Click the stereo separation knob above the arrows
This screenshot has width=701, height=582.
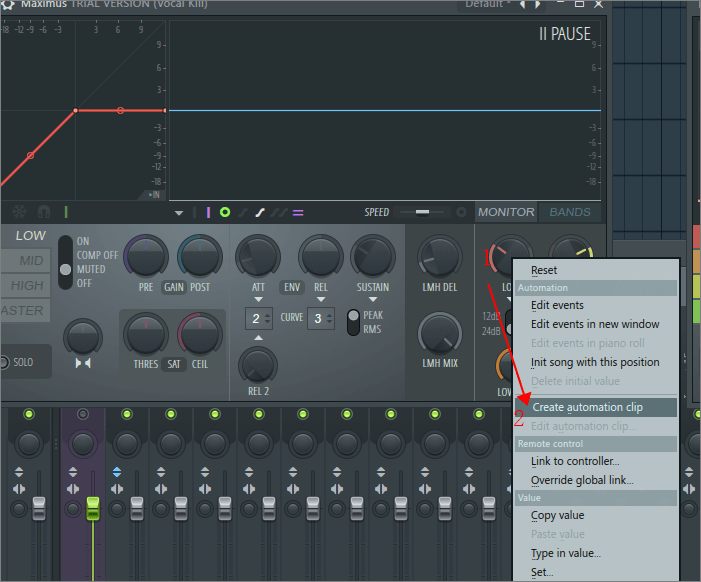pos(82,336)
